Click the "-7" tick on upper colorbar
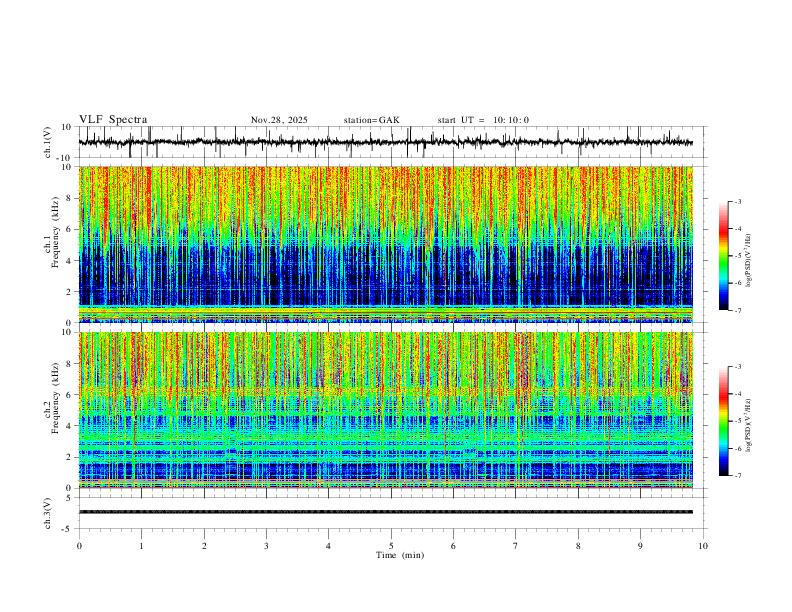This screenshot has width=792, height=612. point(738,310)
